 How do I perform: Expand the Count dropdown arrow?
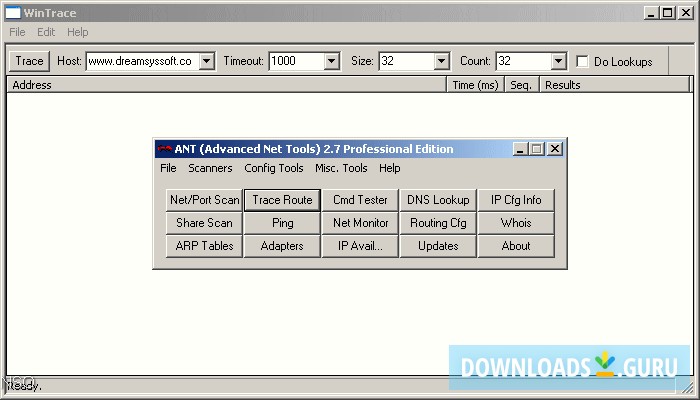[558, 61]
